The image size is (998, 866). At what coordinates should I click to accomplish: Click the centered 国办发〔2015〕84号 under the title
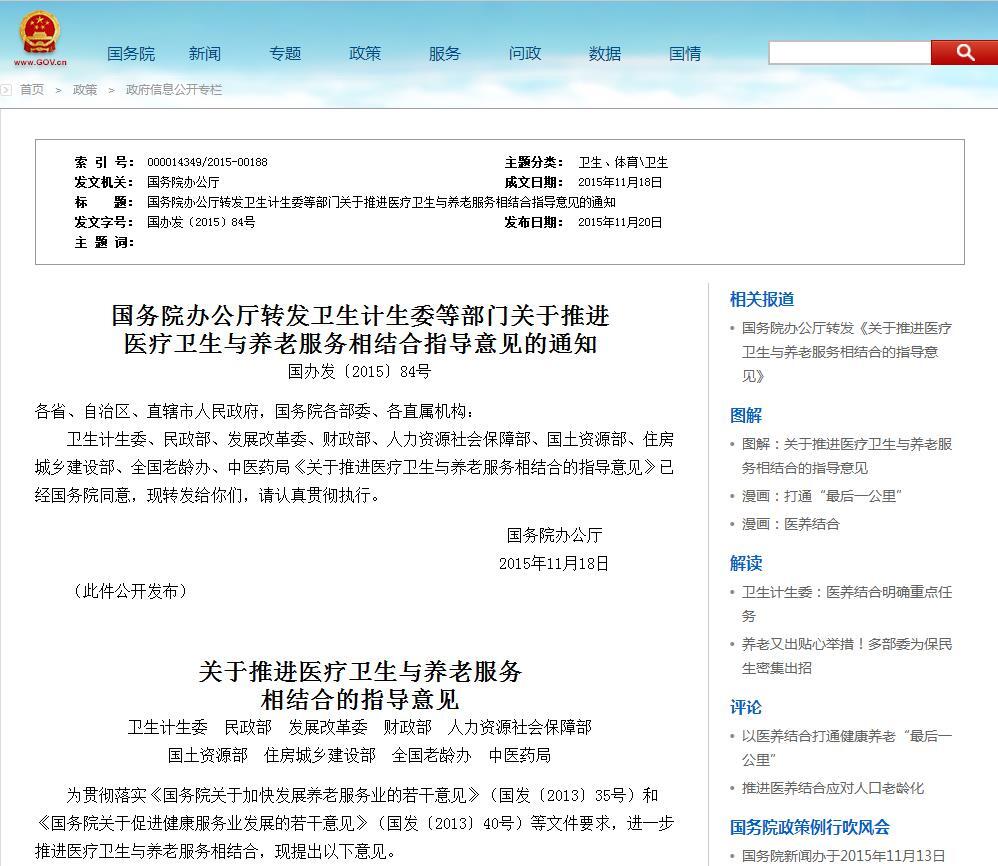(360, 371)
